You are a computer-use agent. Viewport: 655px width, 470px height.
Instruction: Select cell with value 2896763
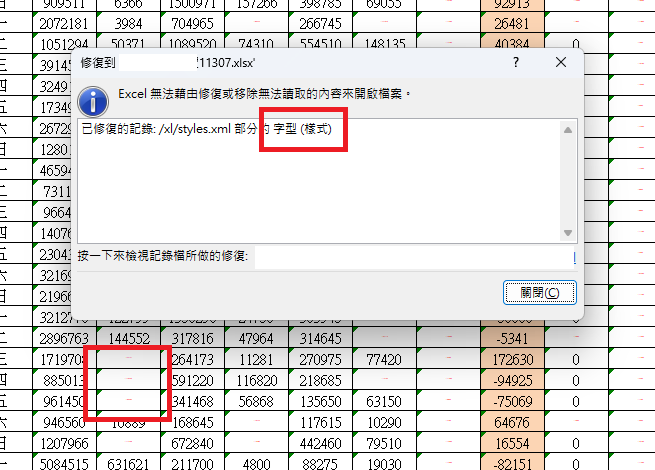(x=64, y=338)
